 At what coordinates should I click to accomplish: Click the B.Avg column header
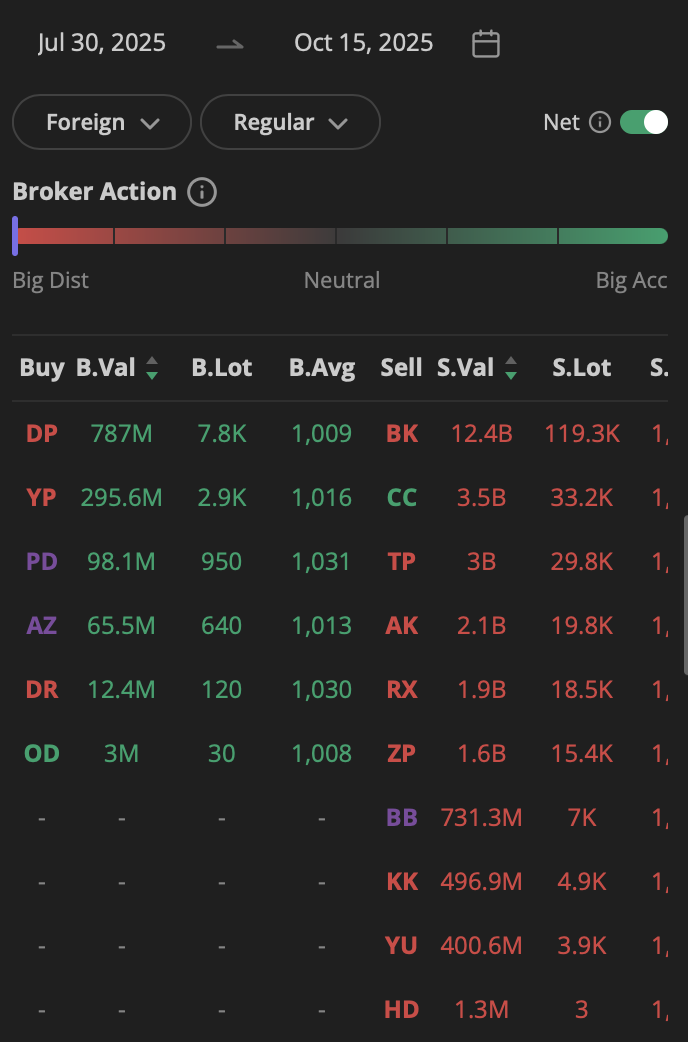[x=322, y=368]
